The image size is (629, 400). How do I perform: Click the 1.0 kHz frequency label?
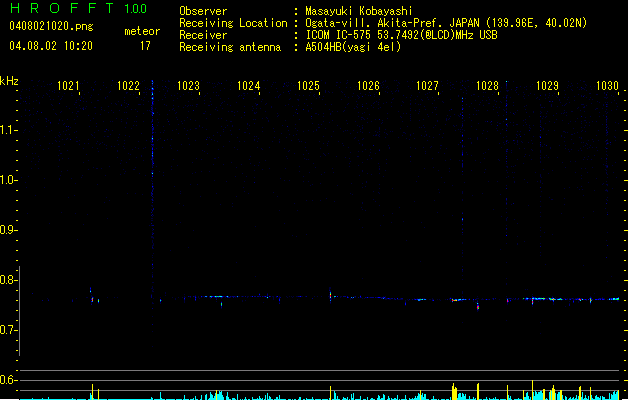tap(8, 180)
